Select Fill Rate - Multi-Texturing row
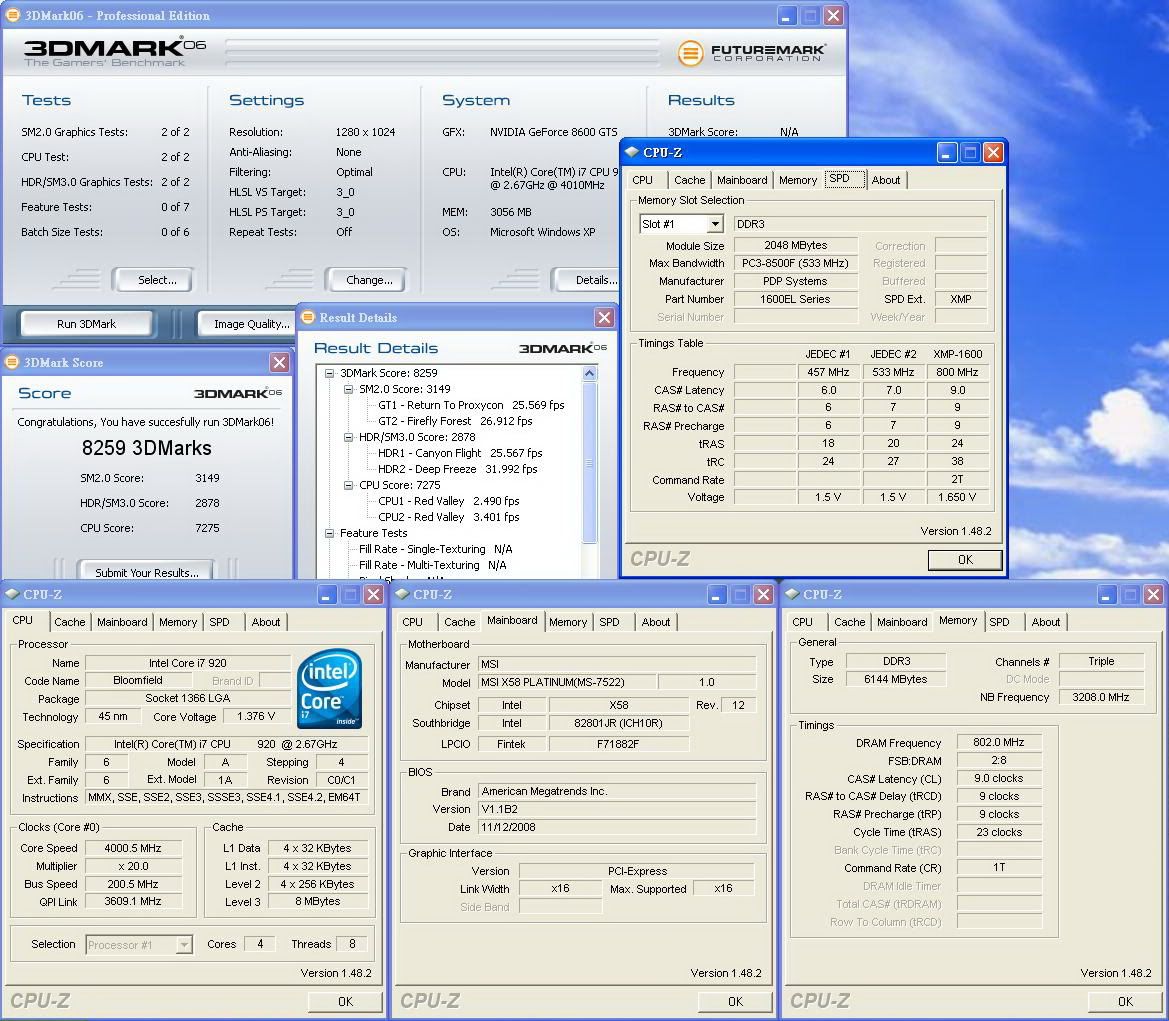This screenshot has width=1169, height=1021. 432,565
